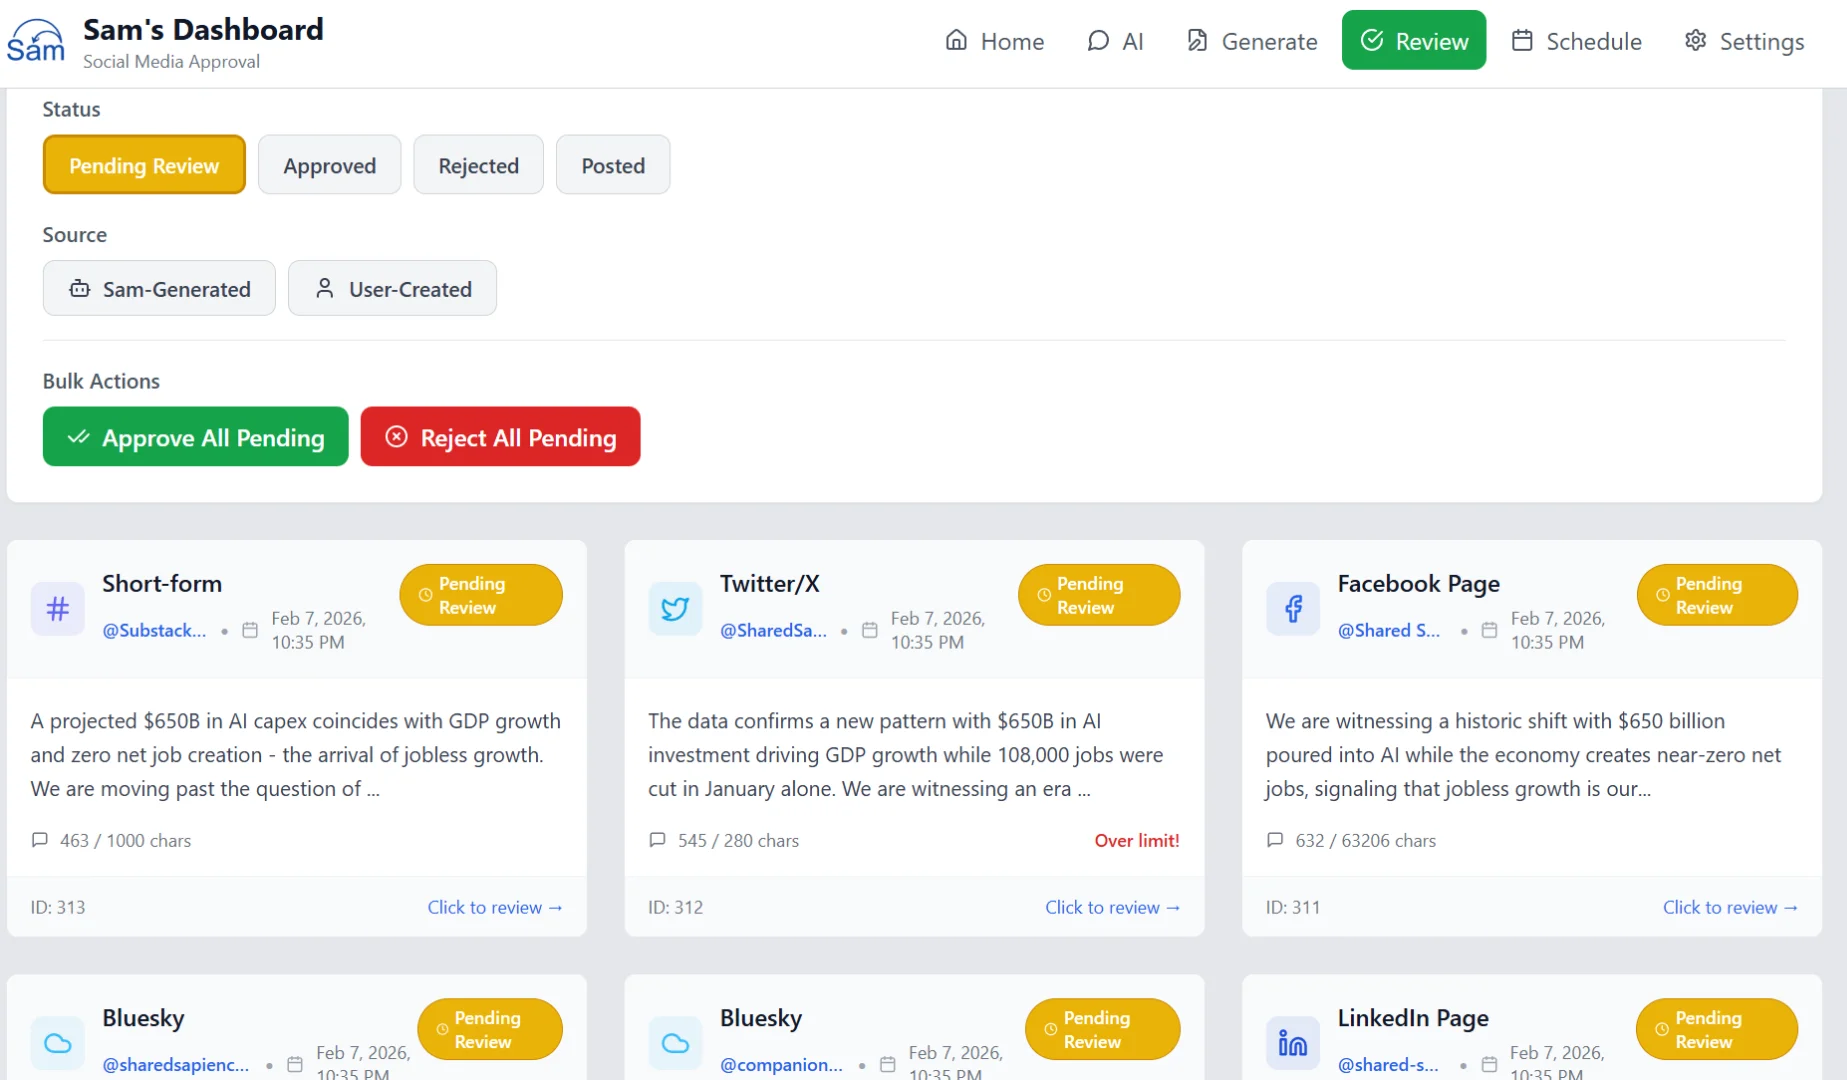Enable the User-Created source filter

(x=392, y=289)
